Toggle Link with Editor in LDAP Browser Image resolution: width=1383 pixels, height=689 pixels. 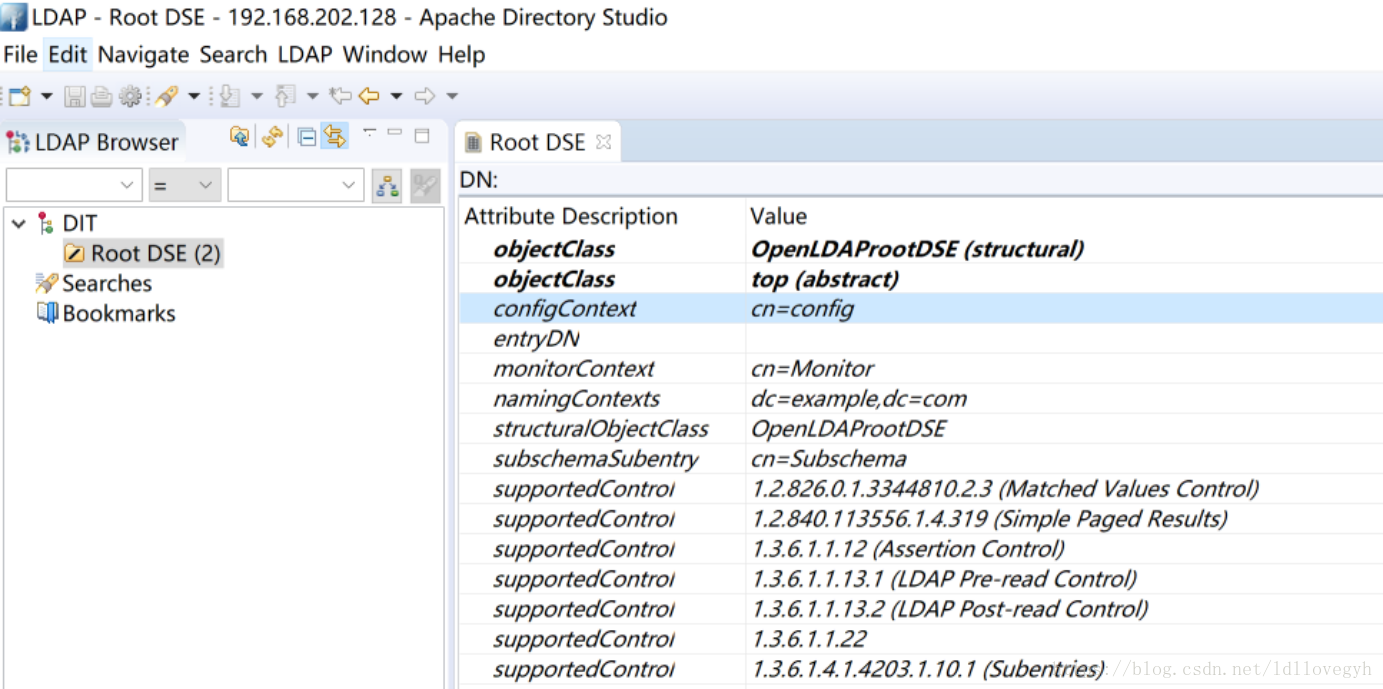(335, 136)
